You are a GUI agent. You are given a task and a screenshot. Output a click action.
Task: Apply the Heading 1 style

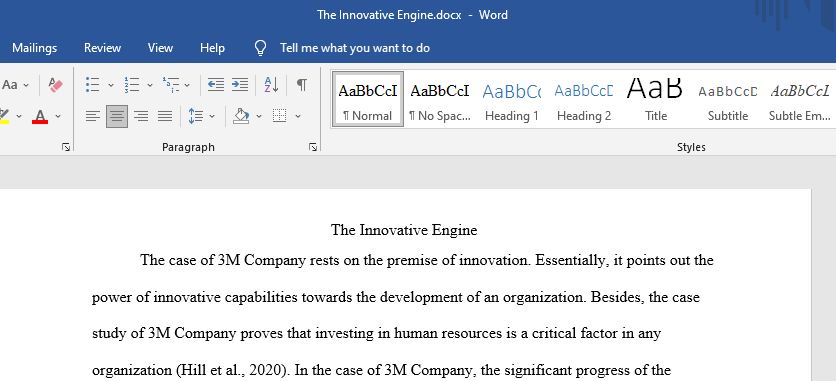(x=512, y=100)
